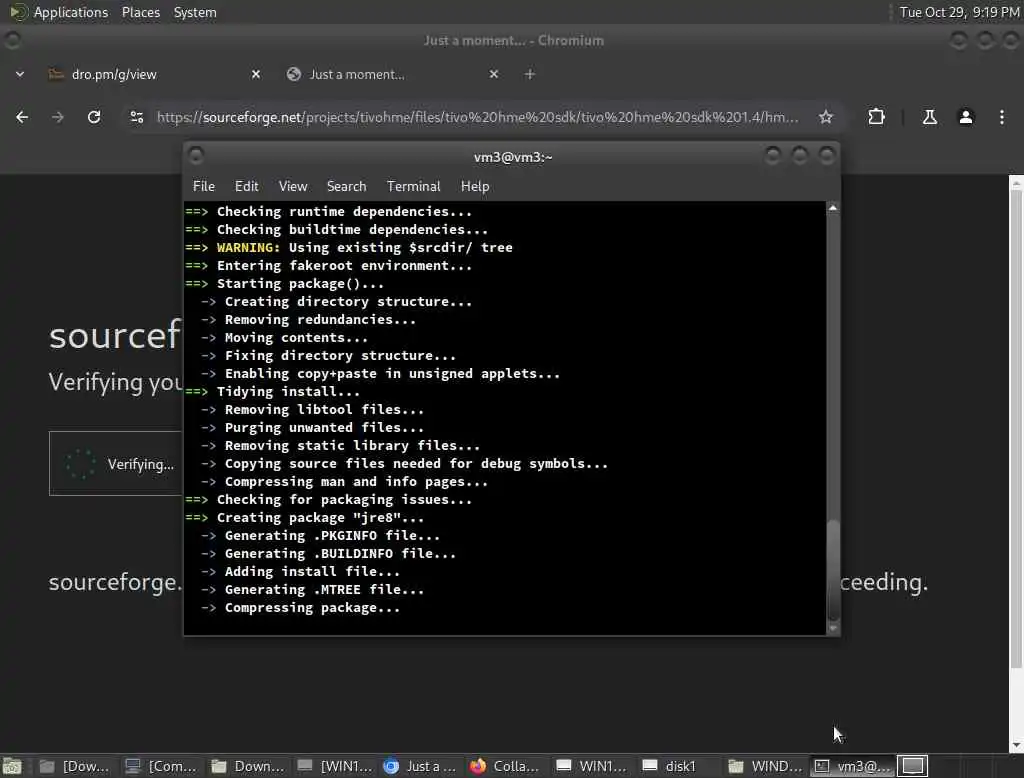1024x778 pixels.
Task: Switch to the dro.pm/g/view tab
Action: pos(154,74)
